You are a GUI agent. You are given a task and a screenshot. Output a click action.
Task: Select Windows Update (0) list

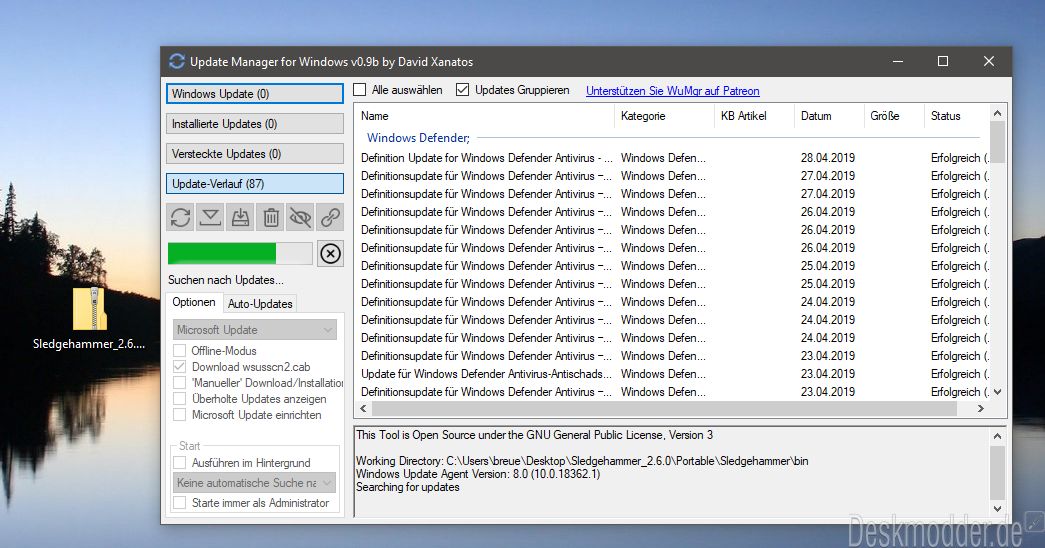pos(255,94)
